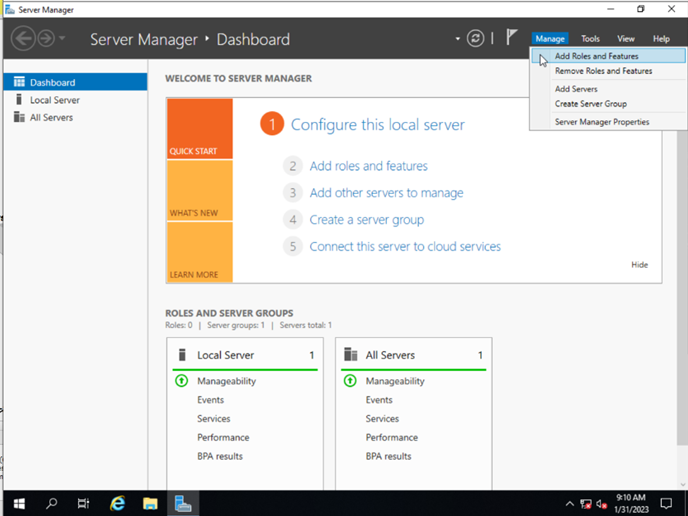688x516 pixels.
Task: Open the What's New tile
Action: point(200,190)
